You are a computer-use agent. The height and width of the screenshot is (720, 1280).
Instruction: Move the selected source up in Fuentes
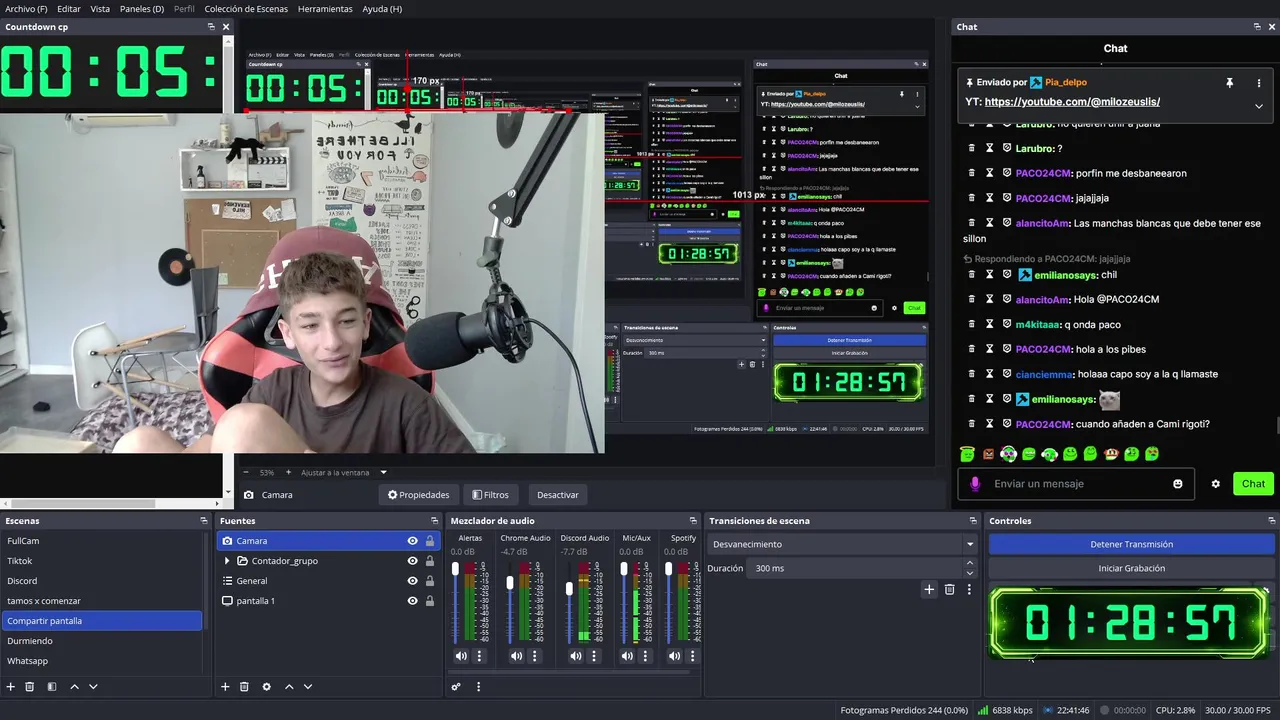click(289, 687)
